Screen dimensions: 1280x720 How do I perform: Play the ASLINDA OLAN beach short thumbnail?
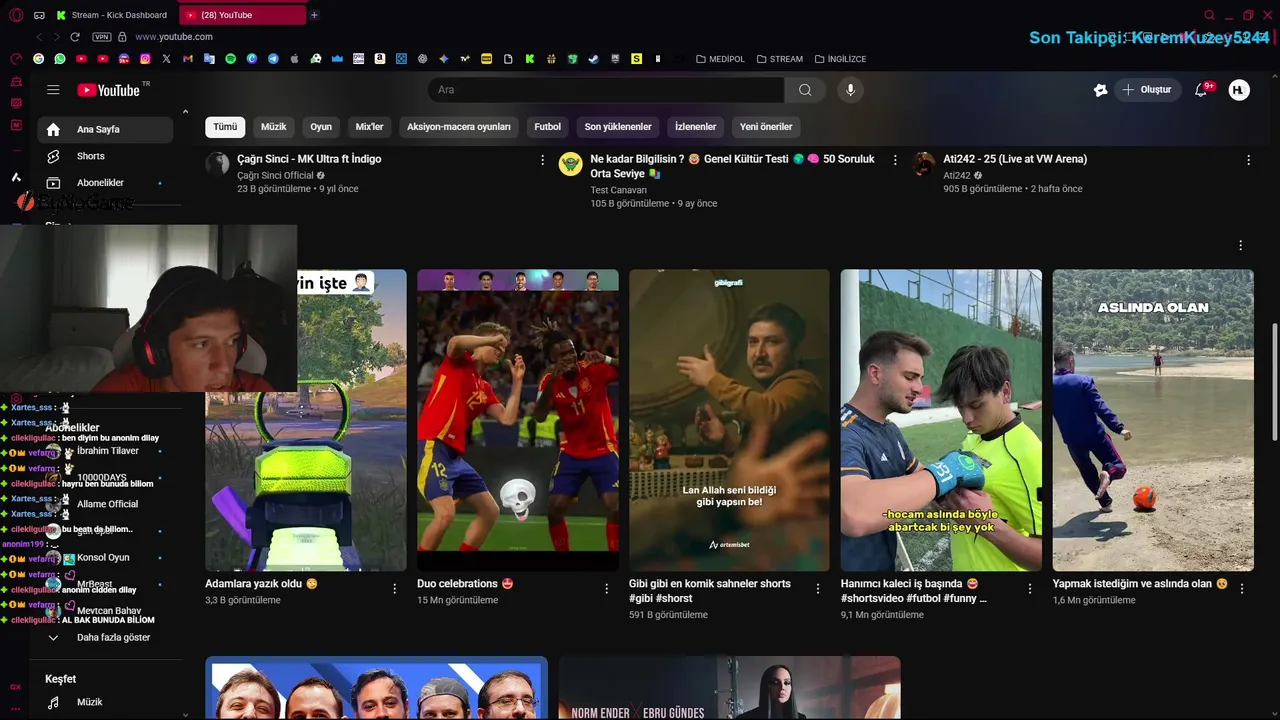click(x=1153, y=420)
